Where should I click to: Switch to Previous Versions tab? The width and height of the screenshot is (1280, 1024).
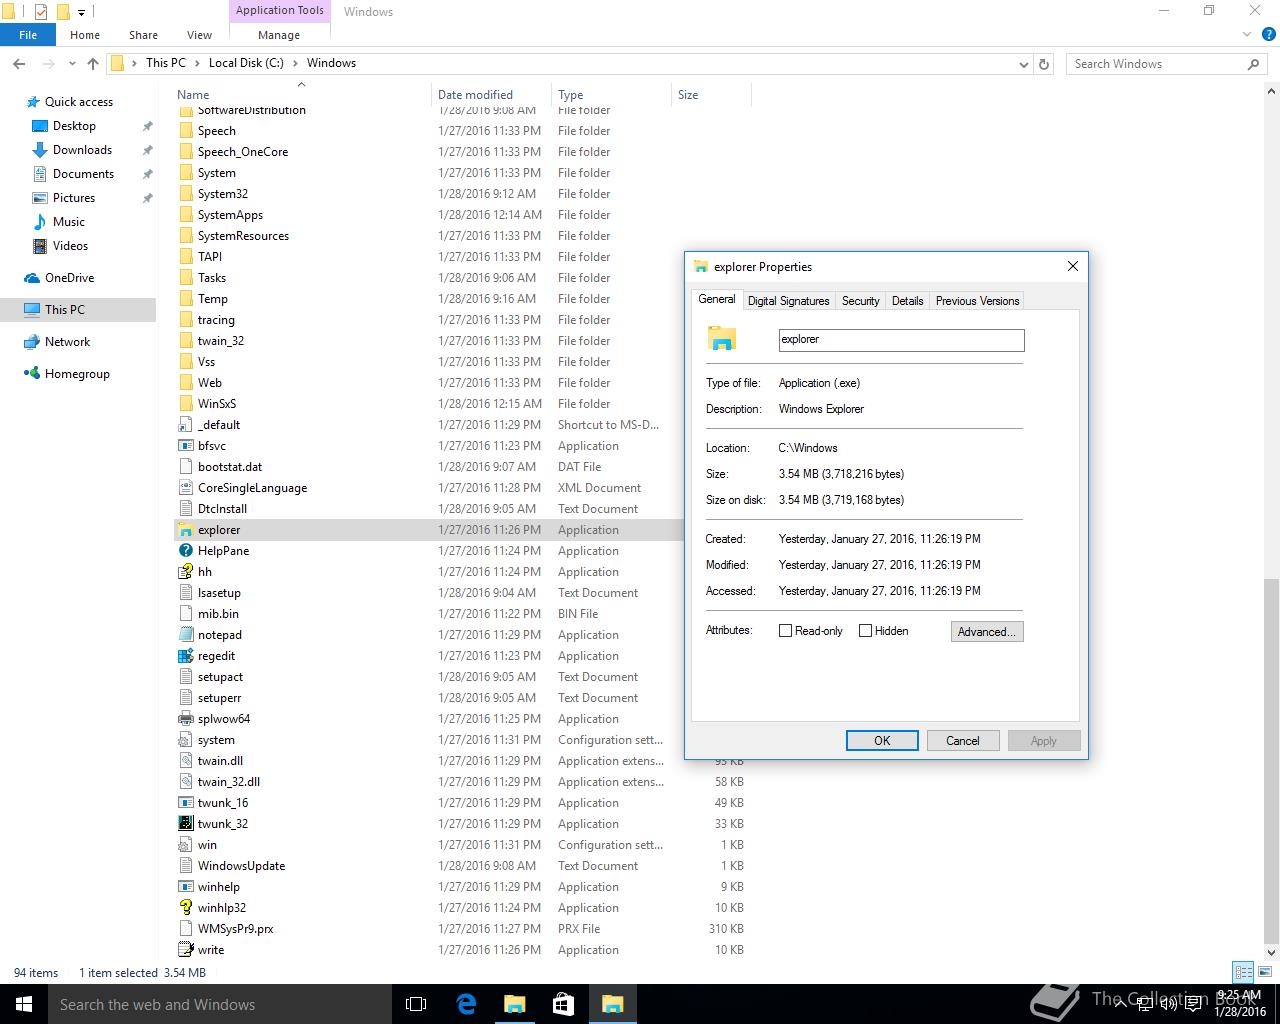click(x=977, y=301)
